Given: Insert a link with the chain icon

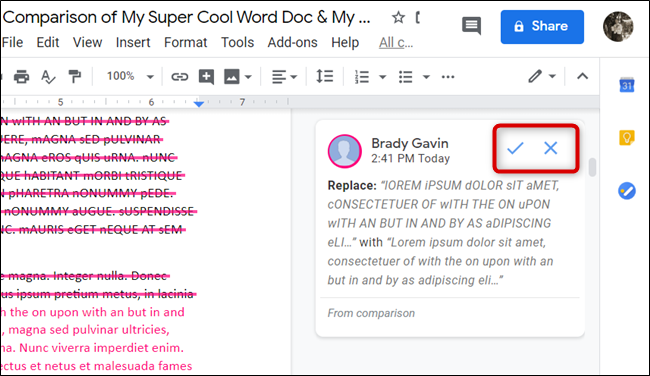Looking at the screenshot, I should (x=179, y=77).
